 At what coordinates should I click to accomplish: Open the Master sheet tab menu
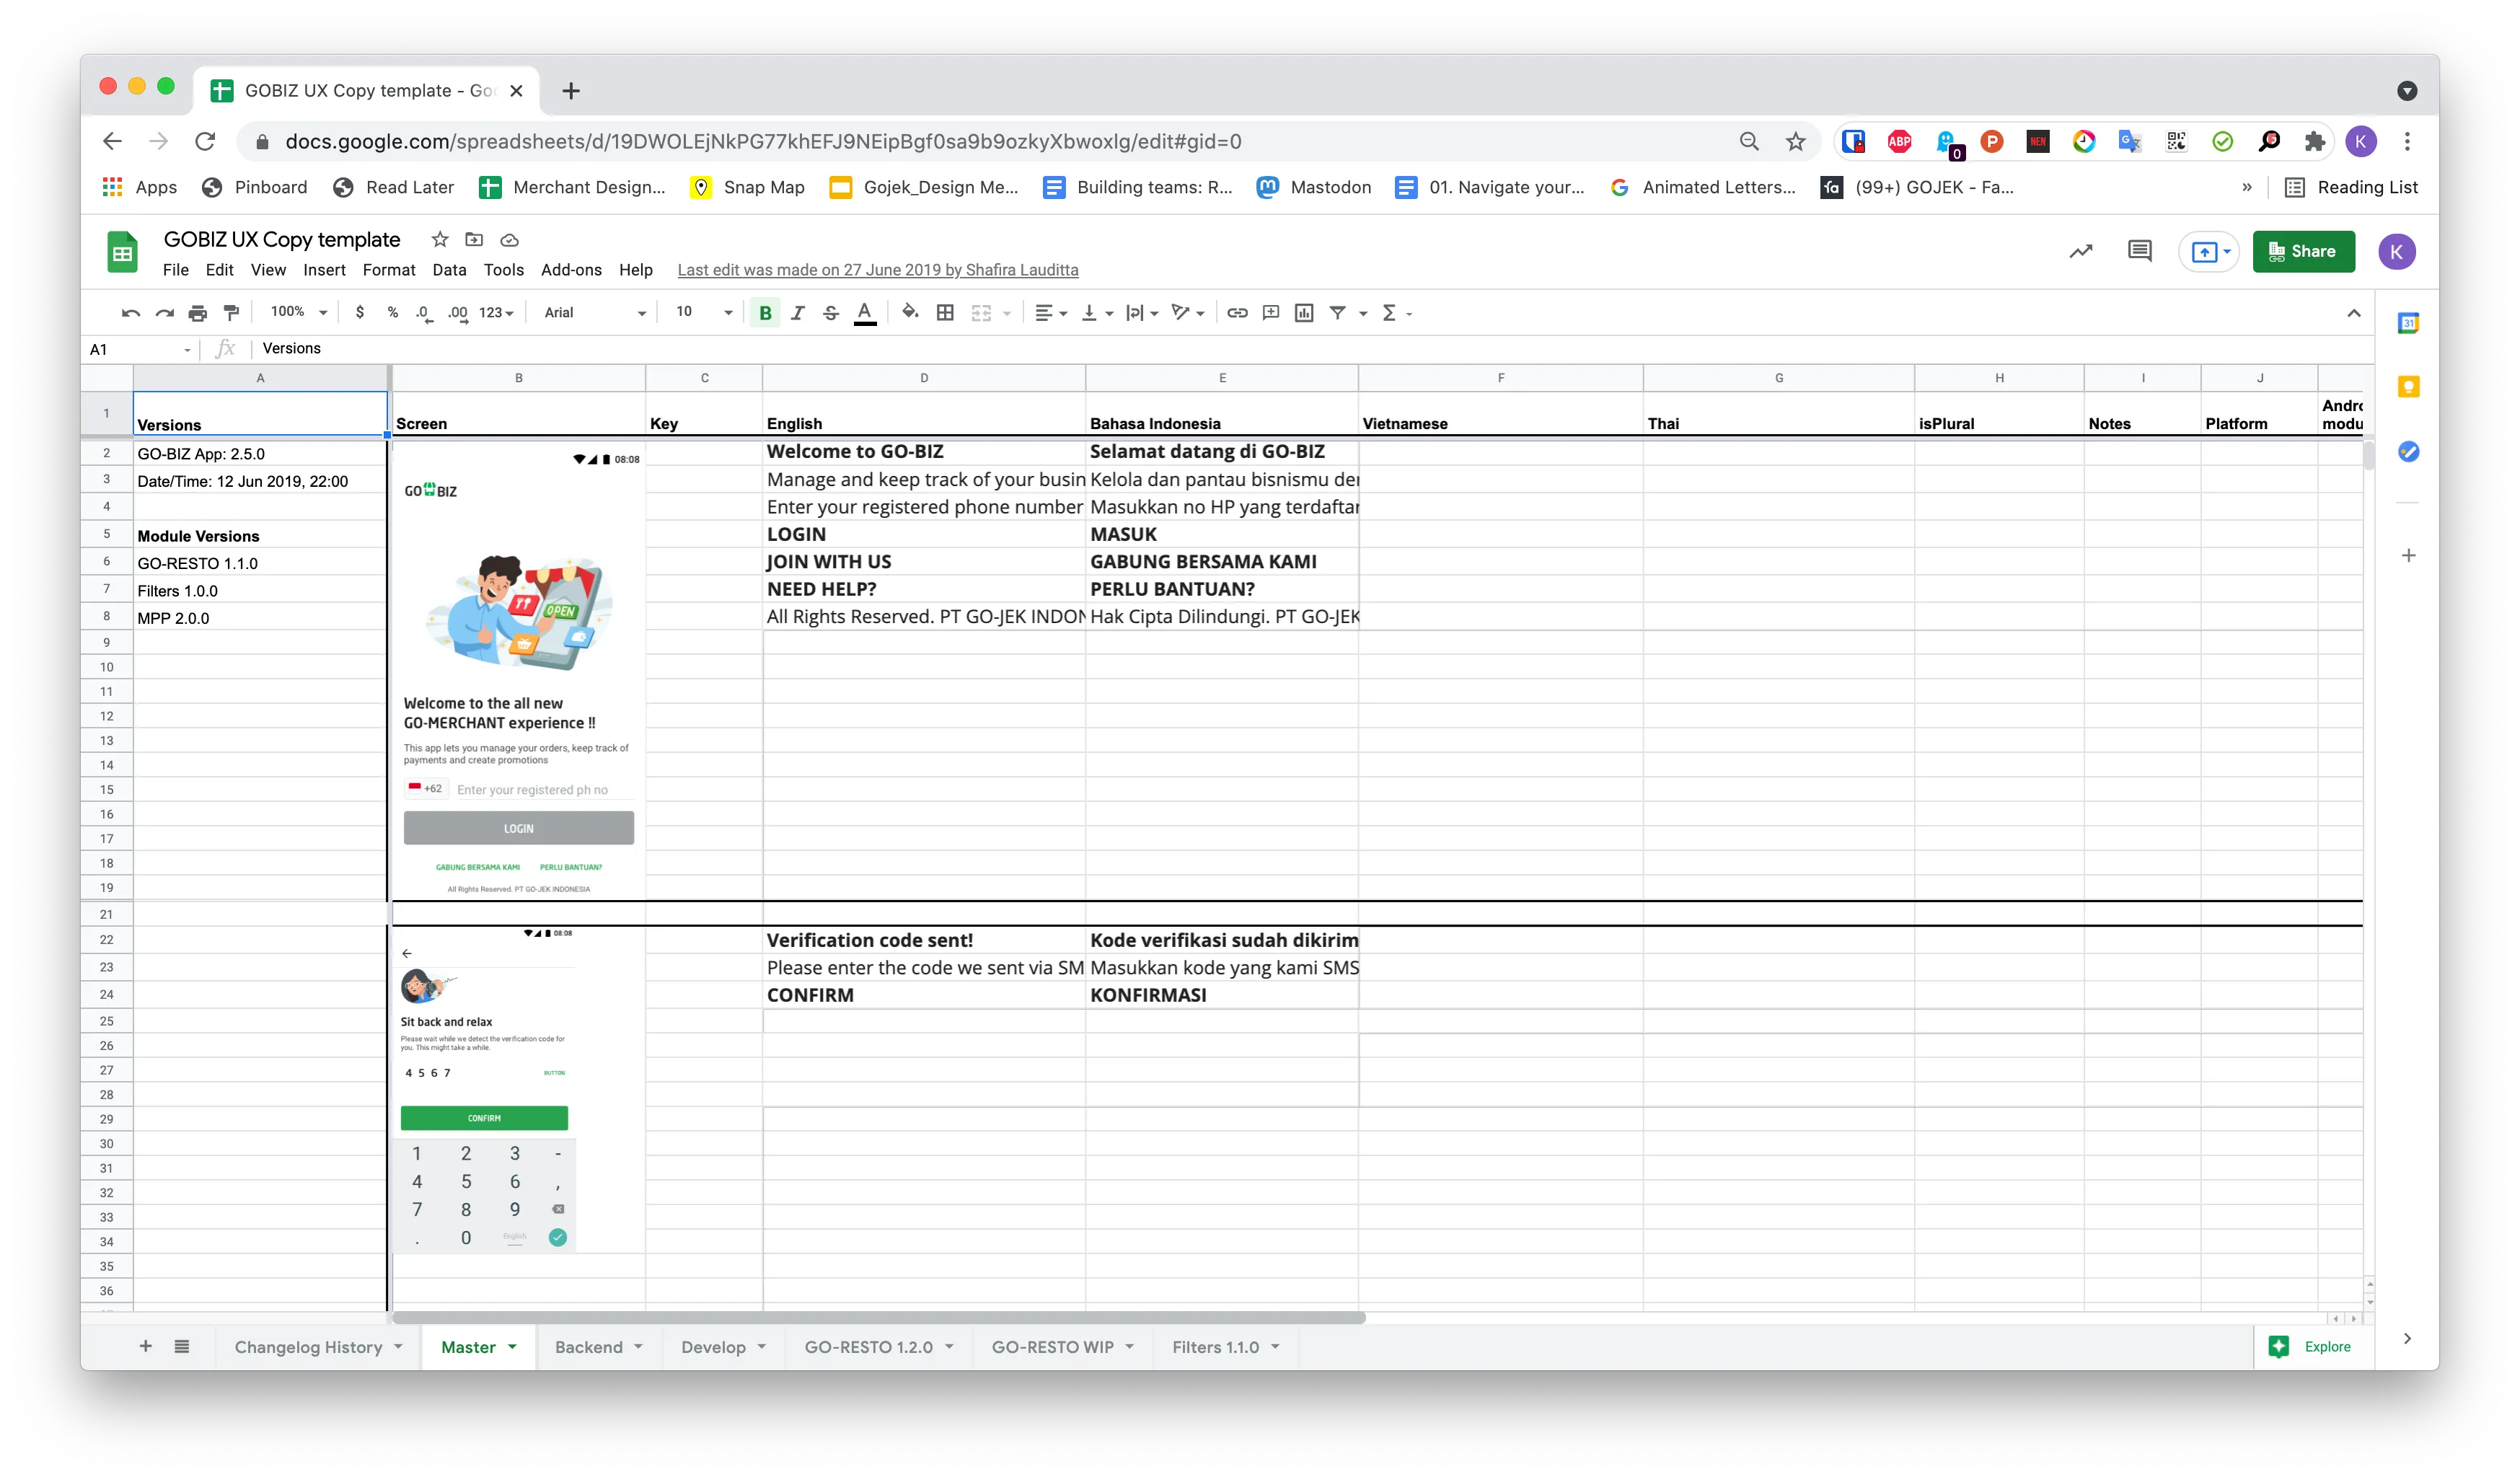pyautogui.click(x=512, y=1347)
